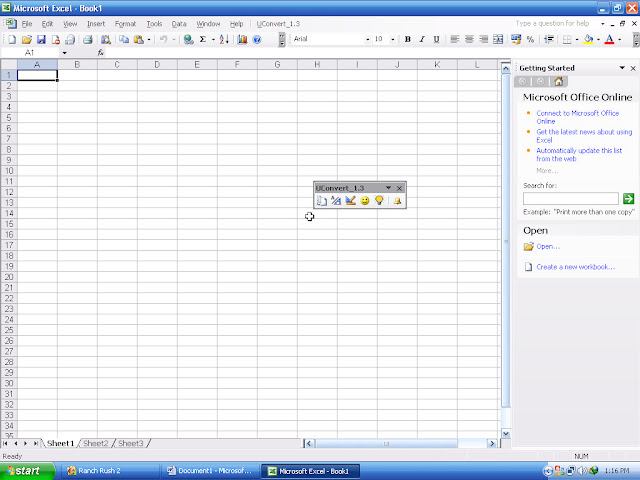Click the bell icon in UConvert toolbar
This screenshot has height=480, width=640.
[x=398, y=200]
